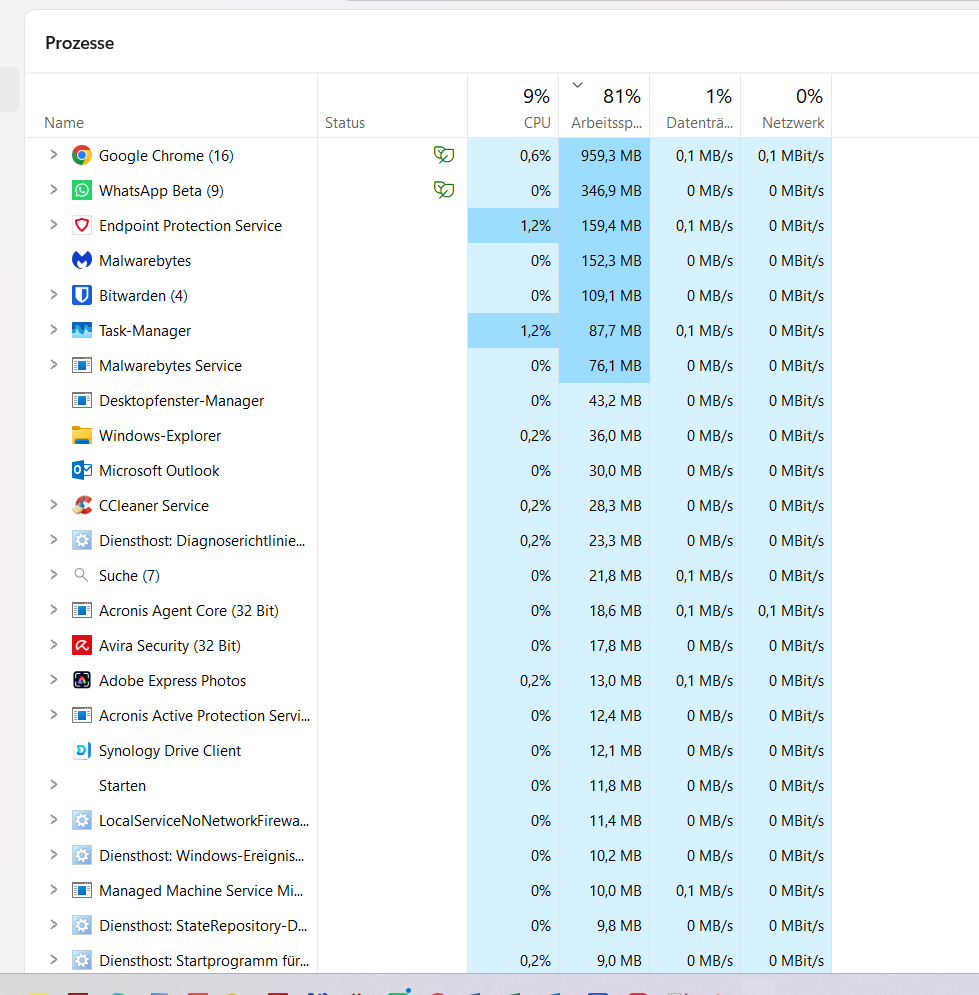Click the LocalServiceNoNetworkFirewall gear icon
The height and width of the screenshot is (995, 979).
click(81, 820)
